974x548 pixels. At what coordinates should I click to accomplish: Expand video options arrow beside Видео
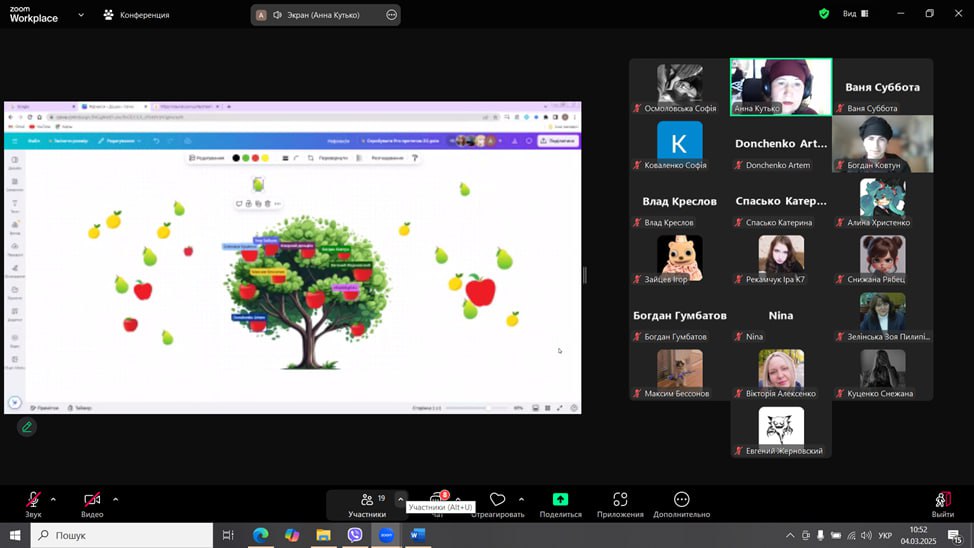click(x=115, y=499)
